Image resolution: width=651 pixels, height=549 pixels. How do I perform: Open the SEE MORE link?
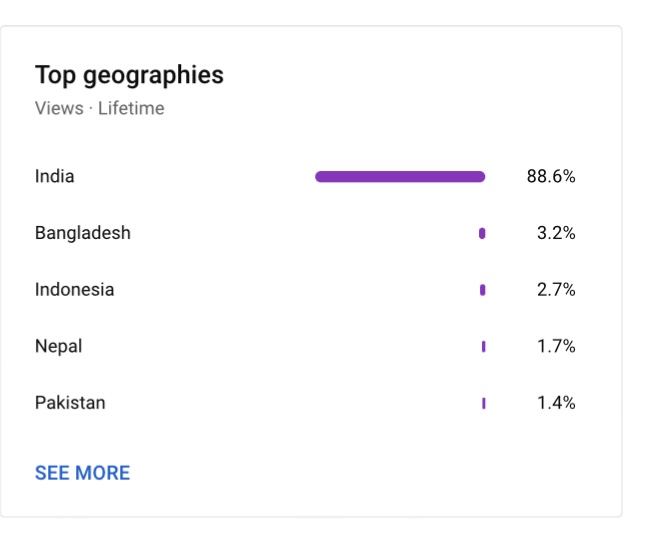coord(82,473)
